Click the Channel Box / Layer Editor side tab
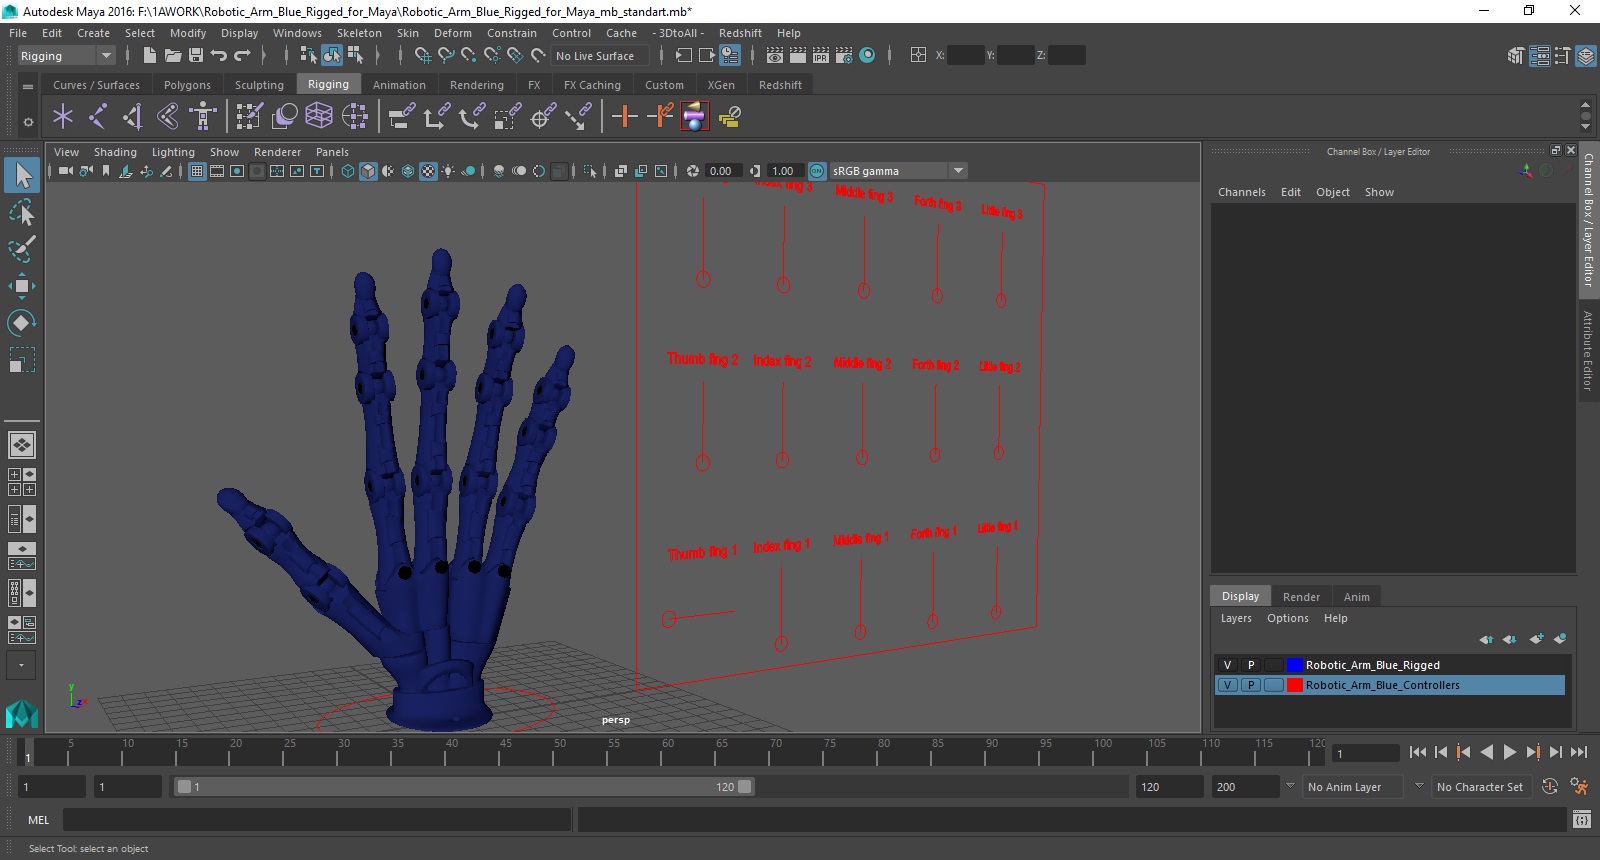1600x860 pixels. [x=1589, y=219]
